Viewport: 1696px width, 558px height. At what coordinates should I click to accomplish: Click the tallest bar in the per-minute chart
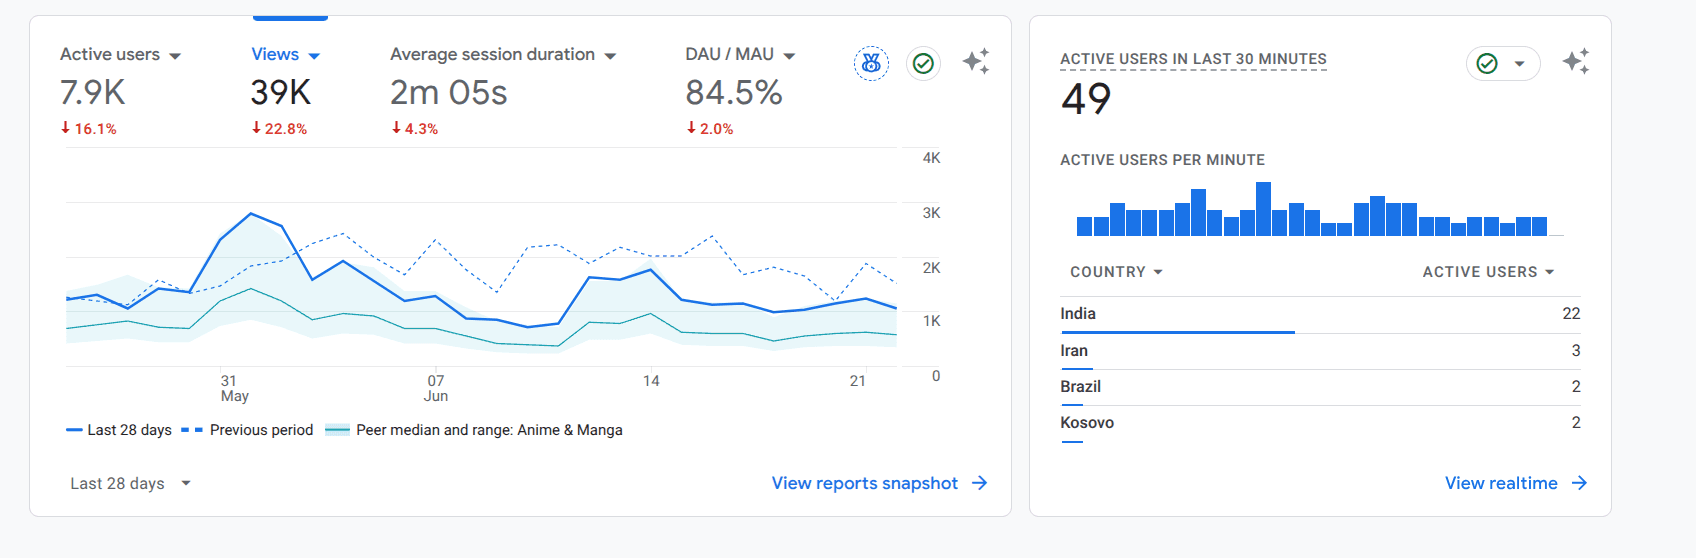point(1263,209)
